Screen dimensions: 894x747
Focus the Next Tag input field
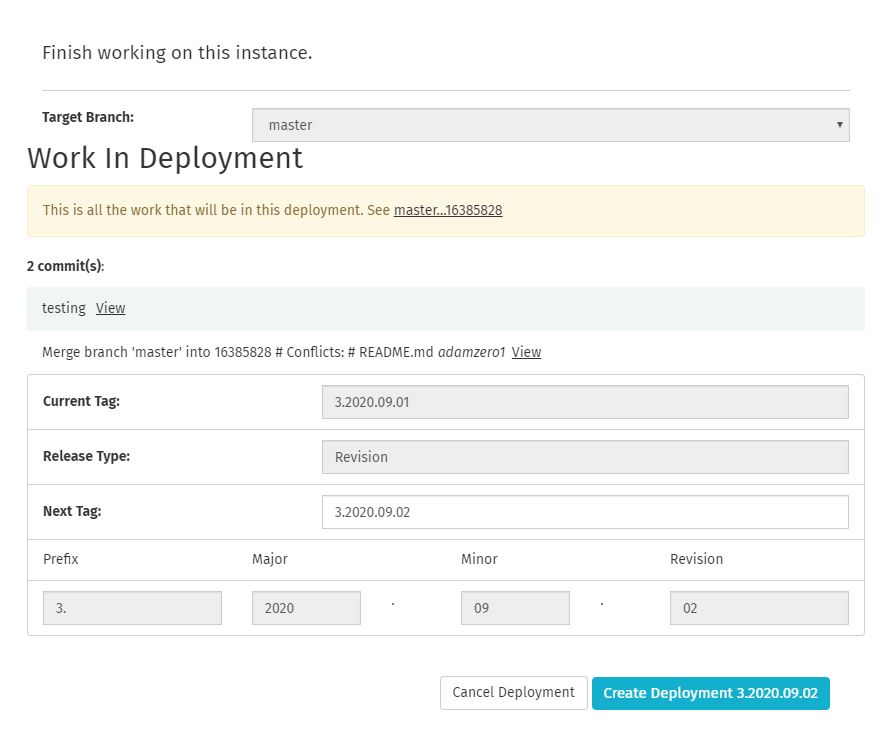[584, 512]
